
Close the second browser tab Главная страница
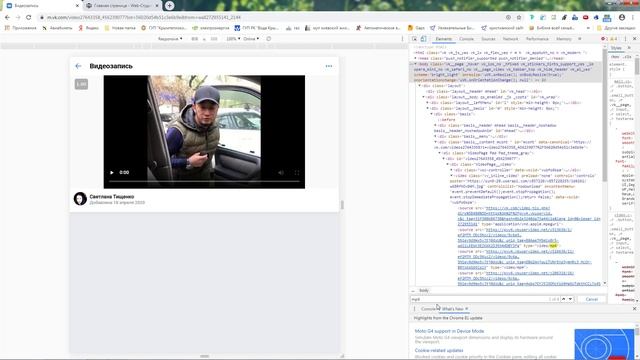157,6
